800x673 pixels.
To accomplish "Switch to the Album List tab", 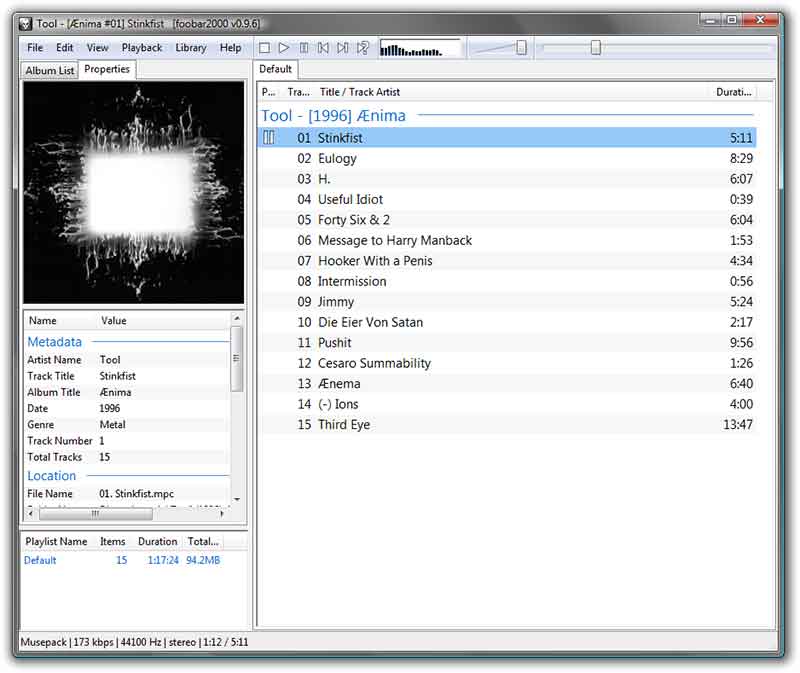I will pyautogui.click(x=49, y=70).
